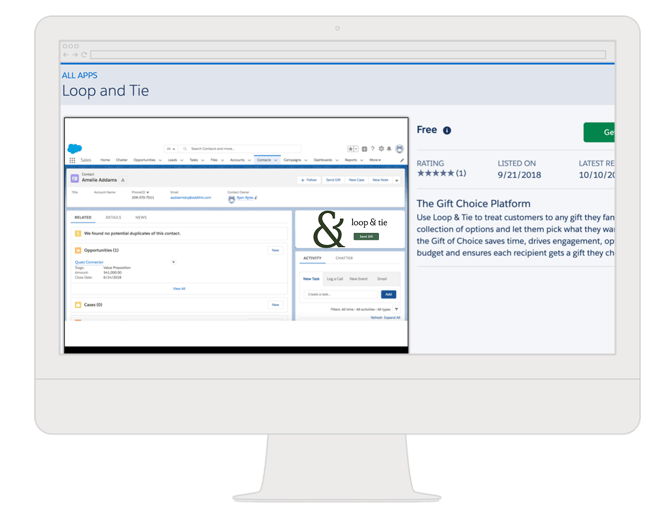Open the notifications bell icon
The height and width of the screenshot is (520, 670).
[x=389, y=149]
